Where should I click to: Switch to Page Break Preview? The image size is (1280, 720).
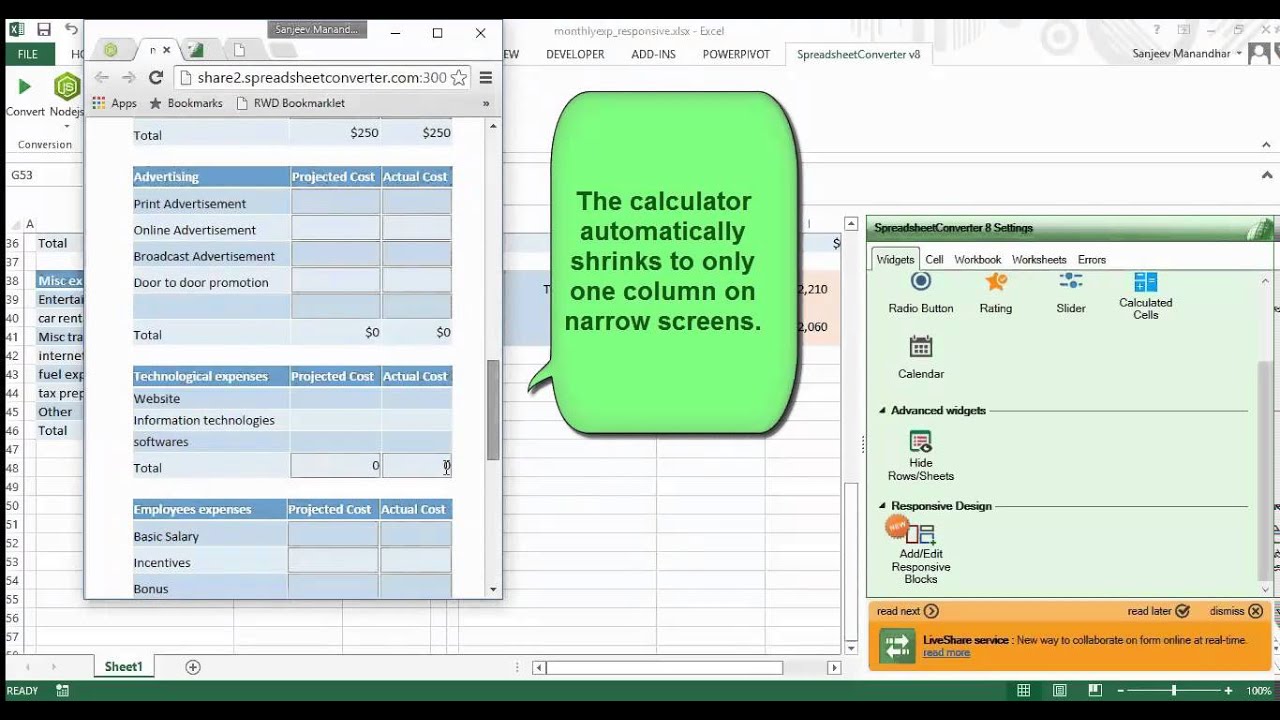(x=1095, y=690)
